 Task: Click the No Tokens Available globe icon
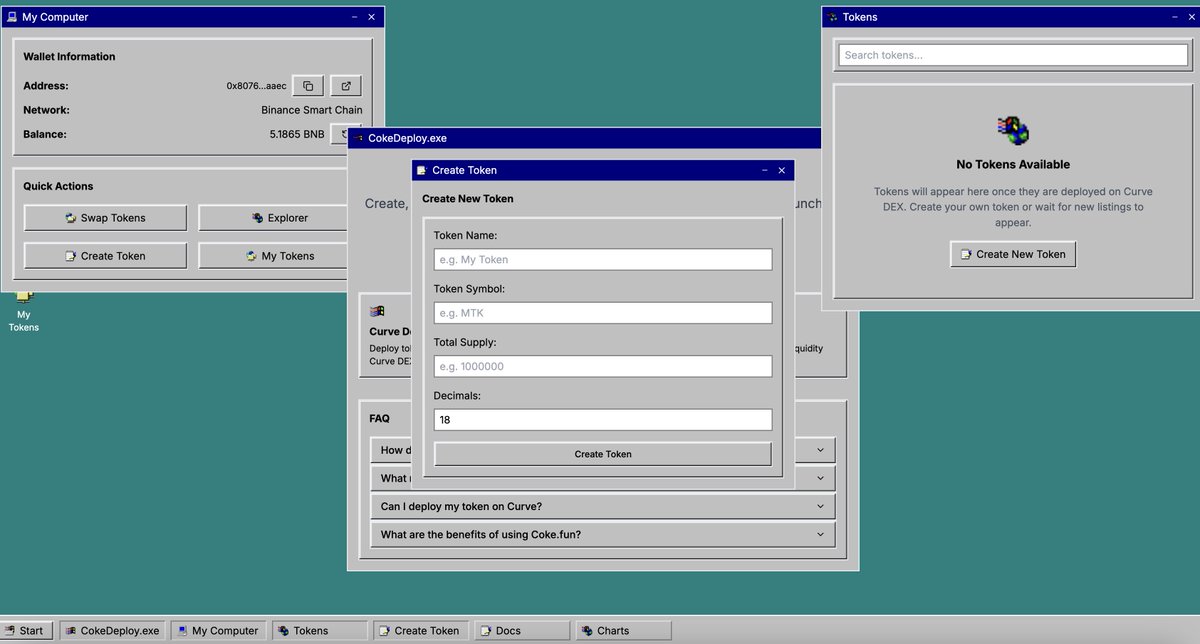(x=1013, y=130)
